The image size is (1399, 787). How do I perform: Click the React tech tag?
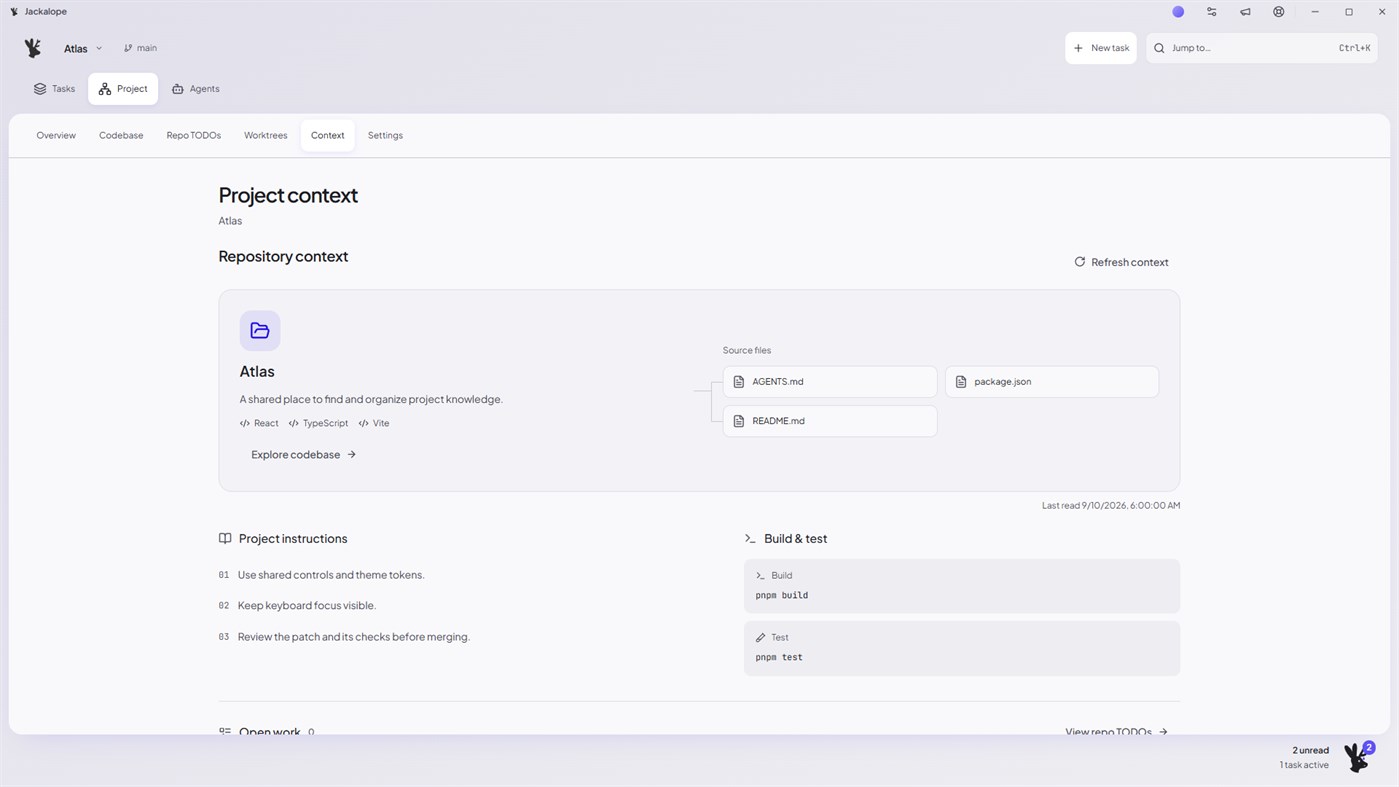(x=259, y=423)
